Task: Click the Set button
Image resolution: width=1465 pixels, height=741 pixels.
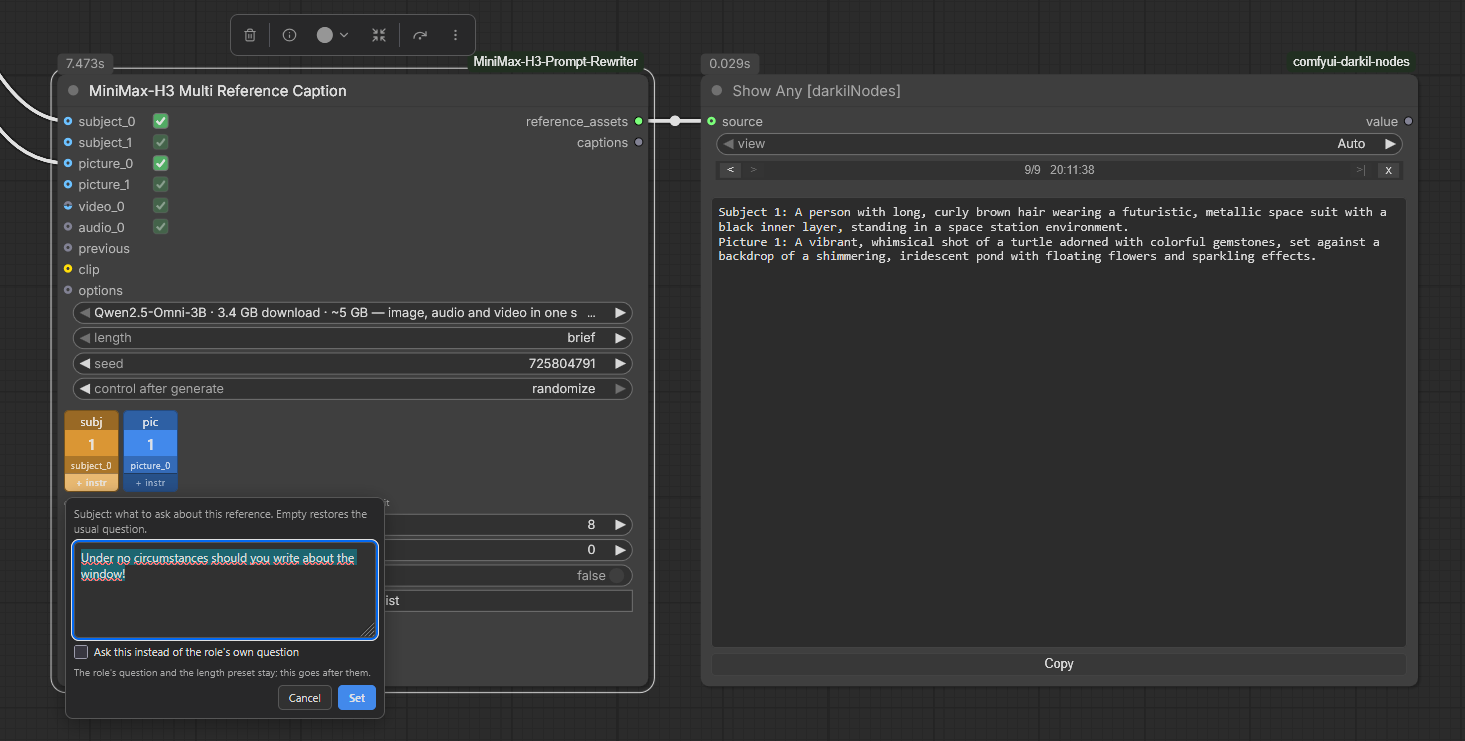Action: tap(357, 698)
